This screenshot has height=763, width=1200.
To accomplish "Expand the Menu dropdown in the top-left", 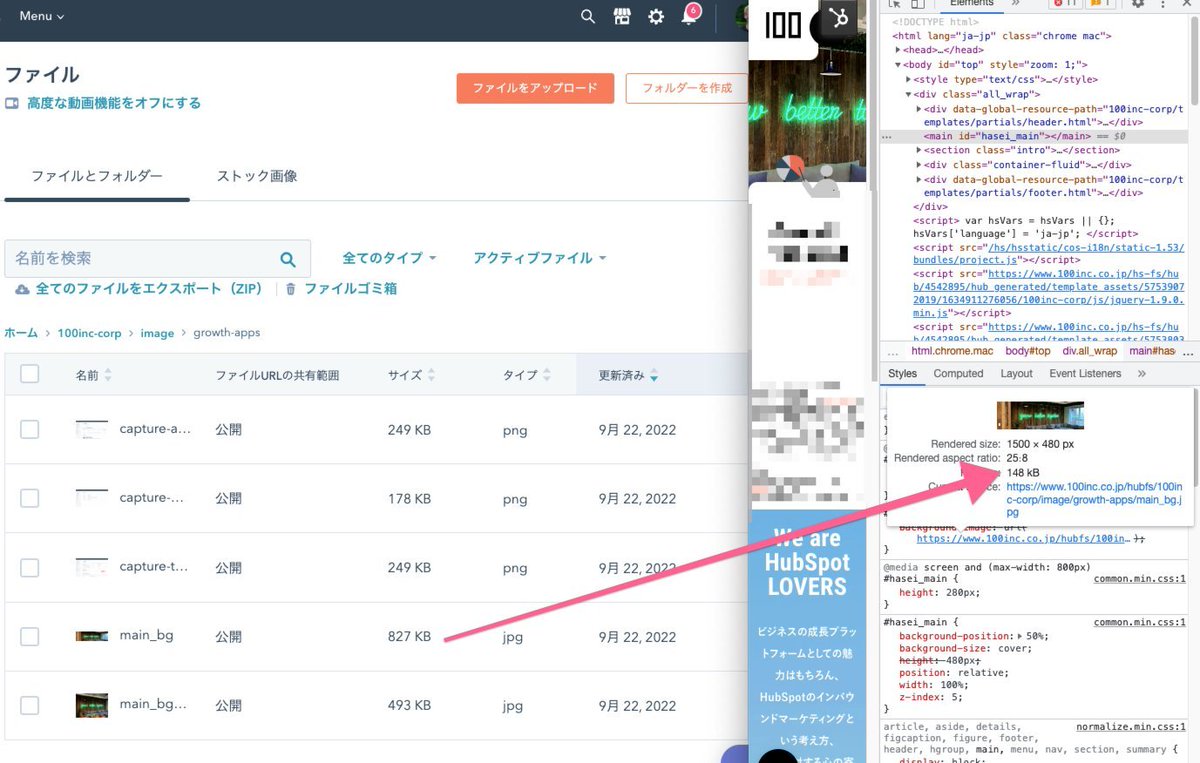I will [x=38, y=16].
